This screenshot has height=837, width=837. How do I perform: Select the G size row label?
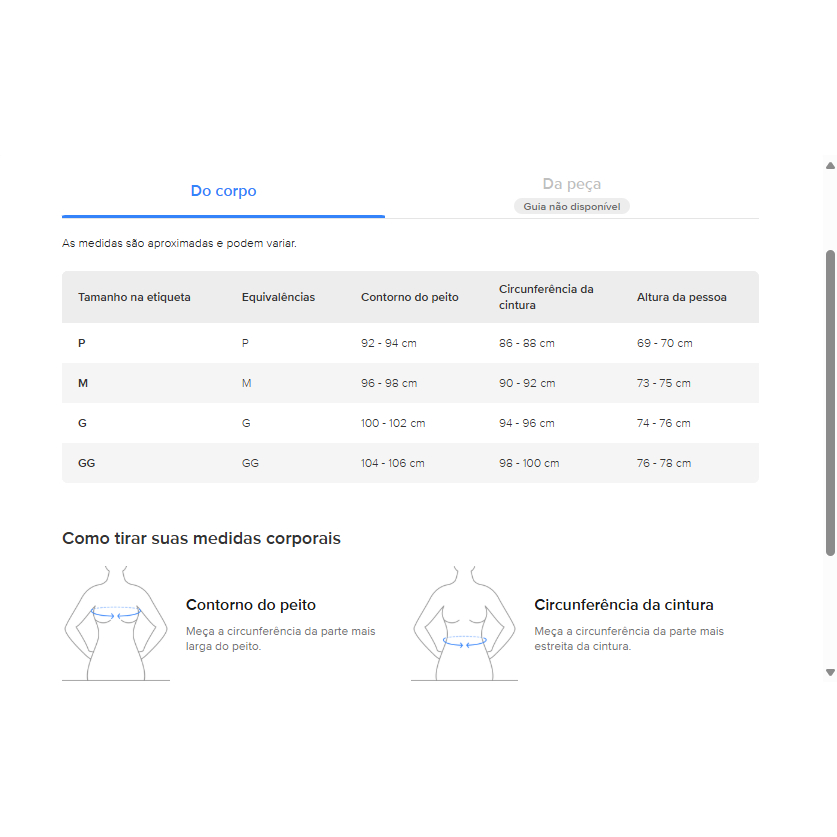(82, 423)
